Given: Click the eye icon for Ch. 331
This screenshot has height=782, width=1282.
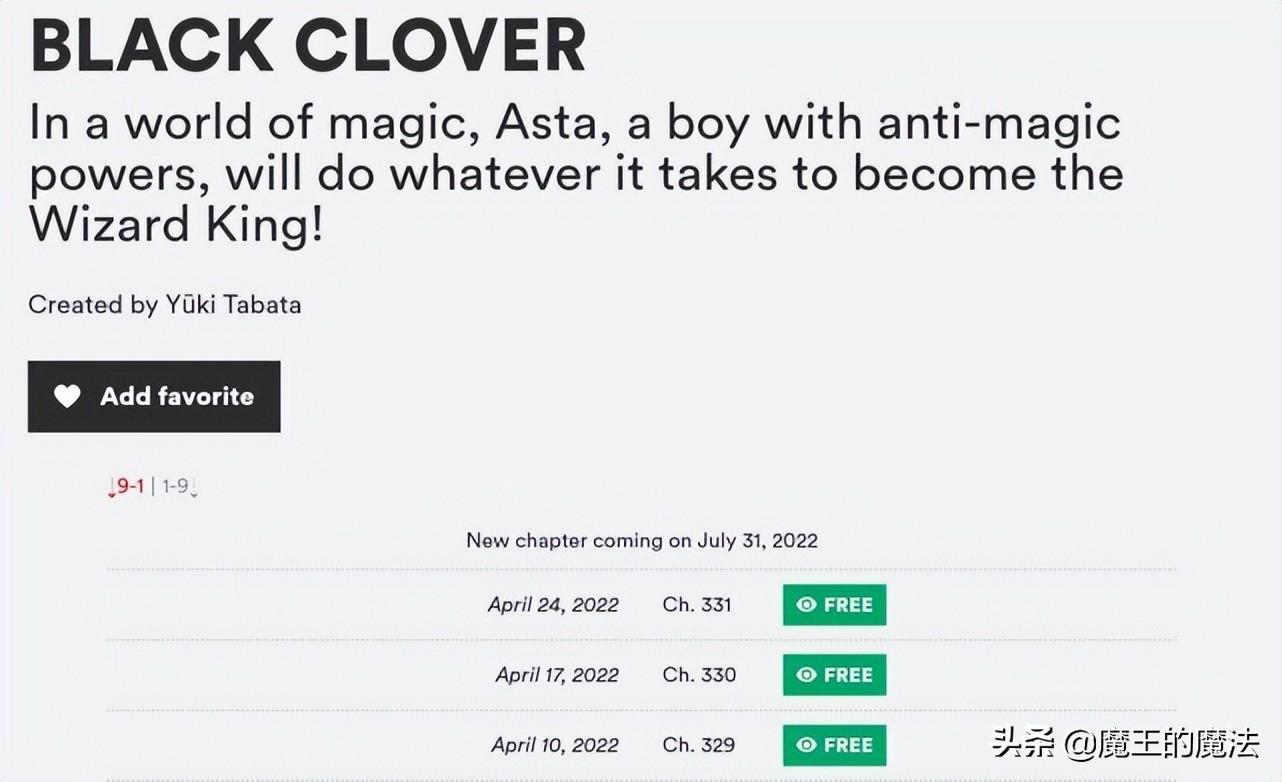Looking at the screenshot, I should pos(806,605).
